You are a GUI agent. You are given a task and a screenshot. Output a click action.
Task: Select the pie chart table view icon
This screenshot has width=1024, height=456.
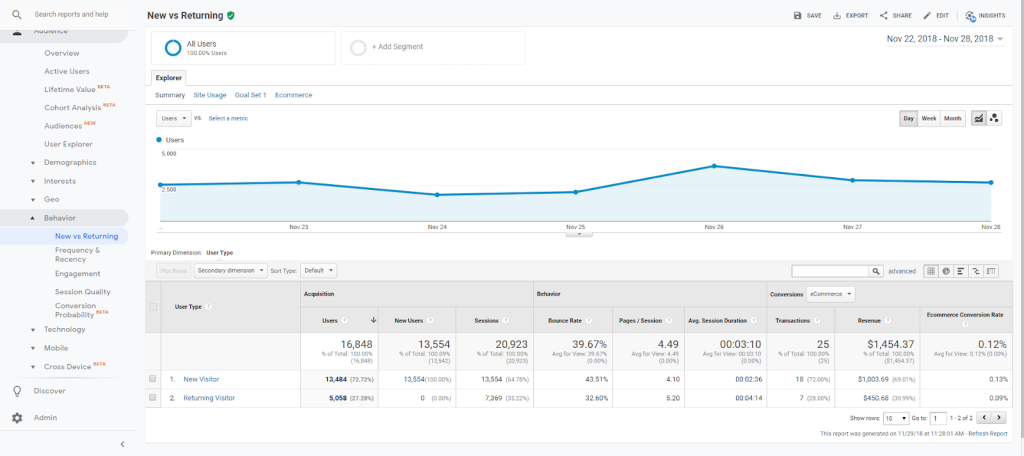[x=945, y=270]
